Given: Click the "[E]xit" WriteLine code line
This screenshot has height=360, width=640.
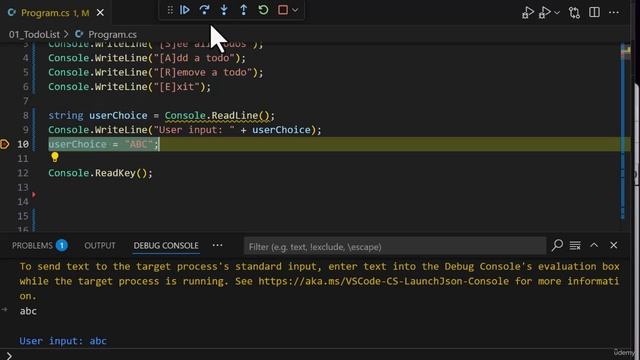Looking at the screenshot, I should pos(130,87).
